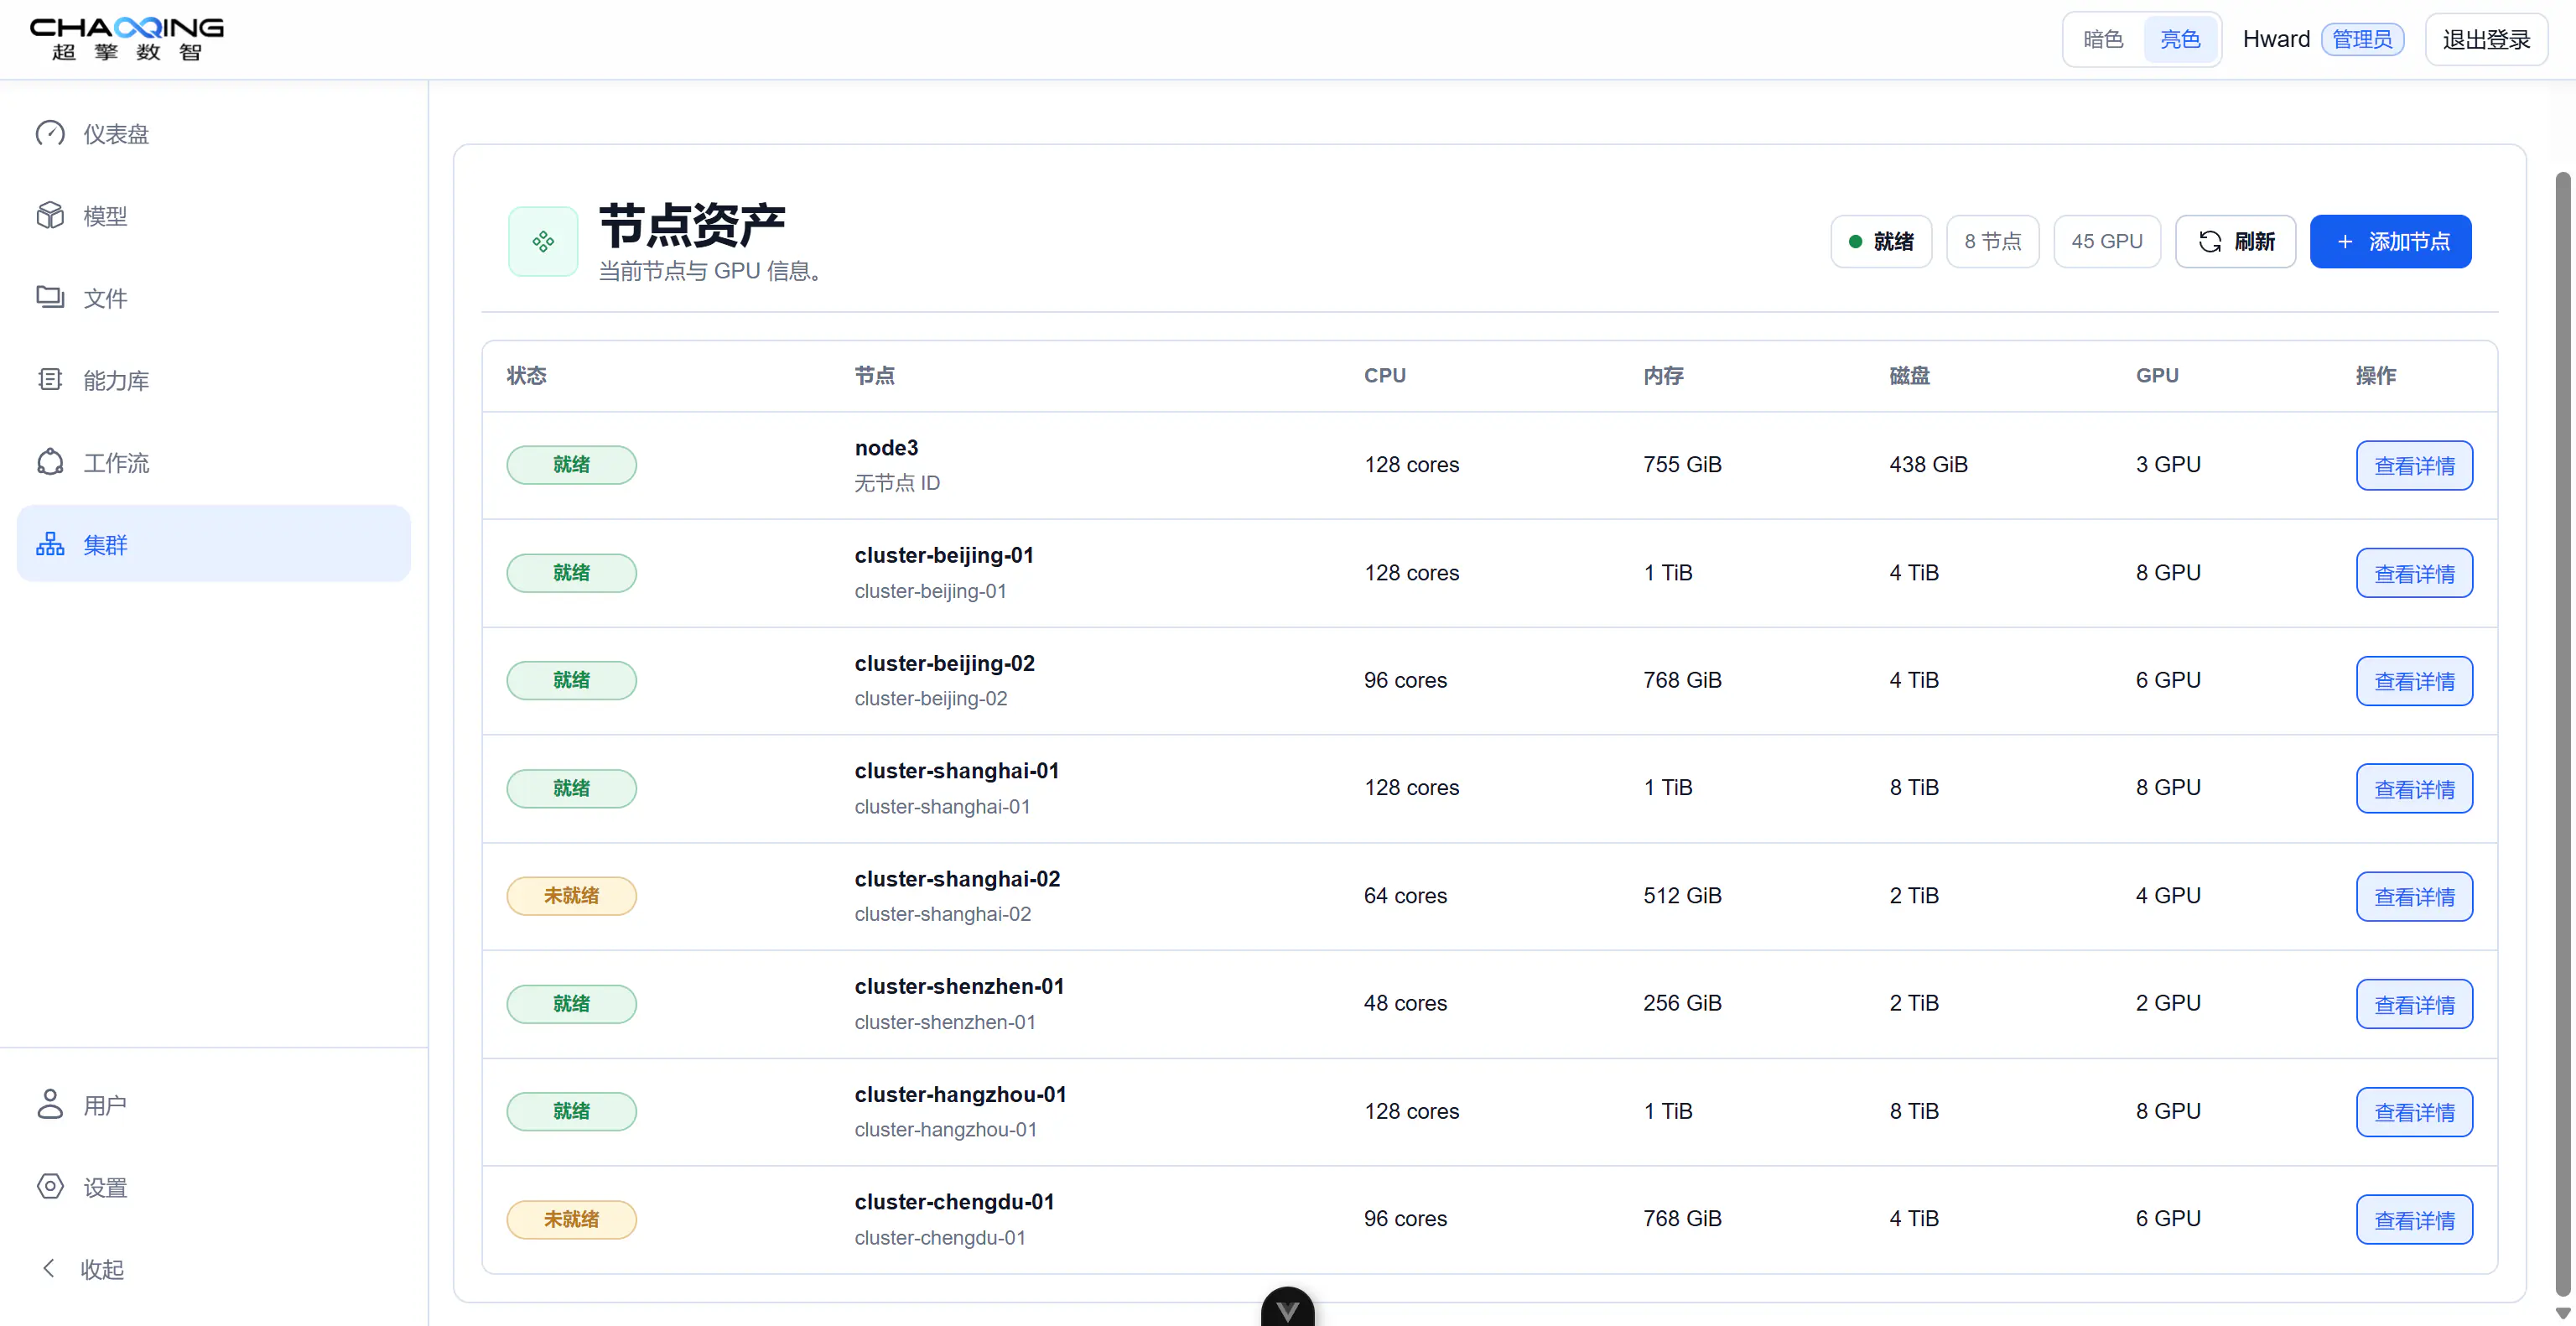
Task: Click the 状态 column header
Action: click(526, 375)
